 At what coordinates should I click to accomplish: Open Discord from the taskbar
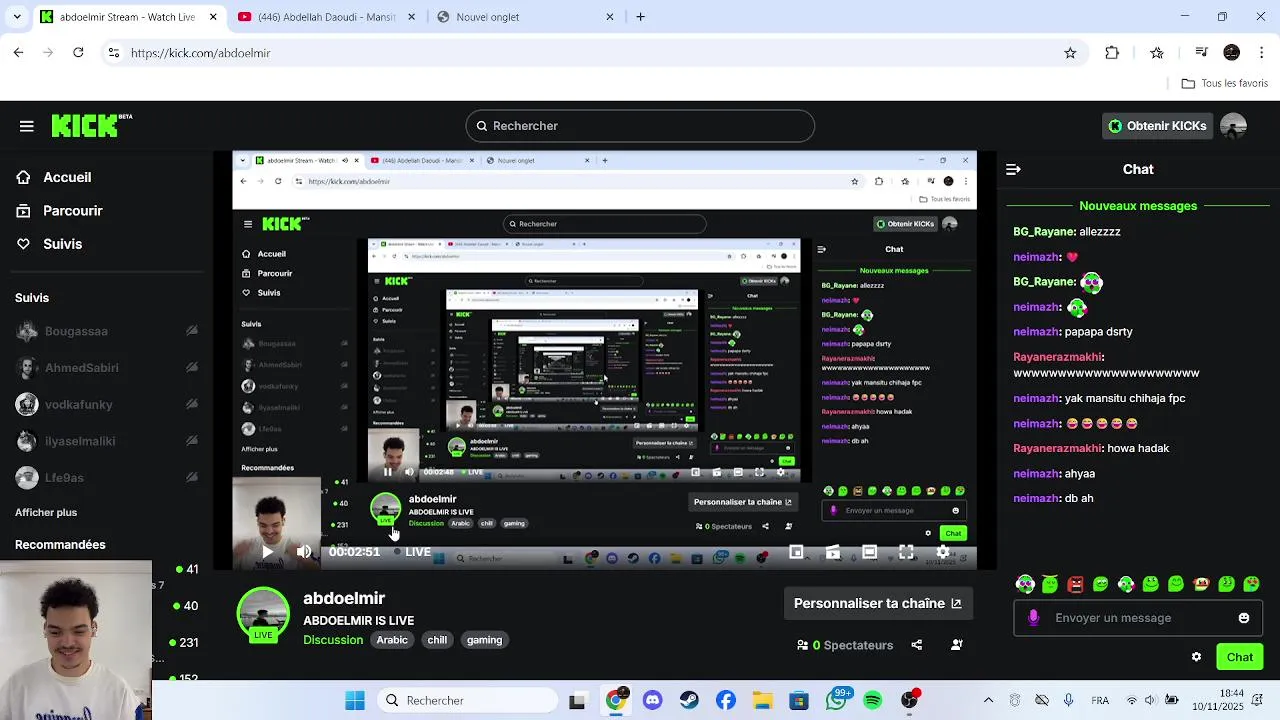[x=653, y=701]
